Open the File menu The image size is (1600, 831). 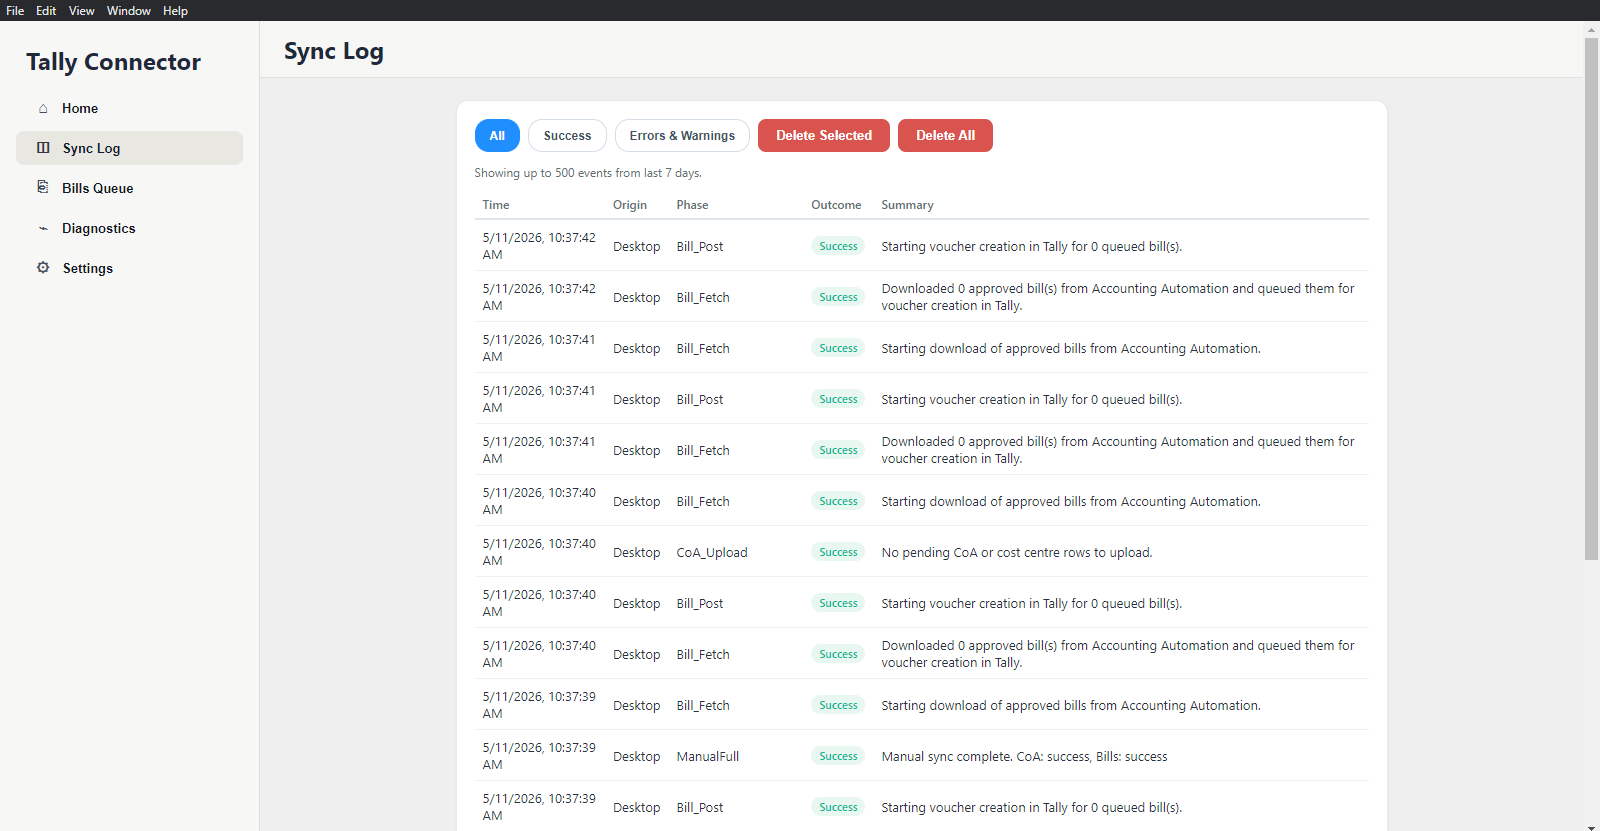(15, 10)
